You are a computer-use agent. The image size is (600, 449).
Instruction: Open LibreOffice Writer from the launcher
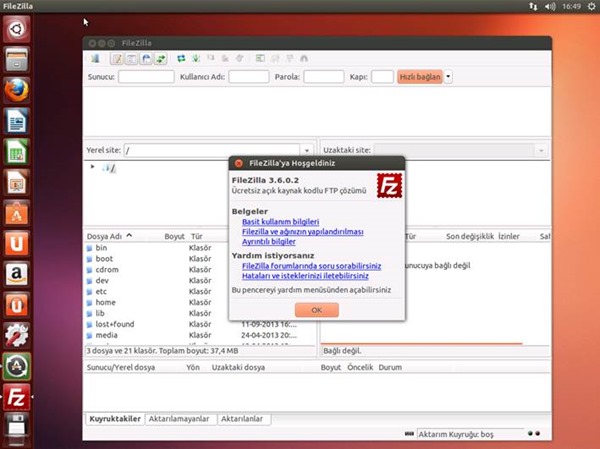coord(16,121)
